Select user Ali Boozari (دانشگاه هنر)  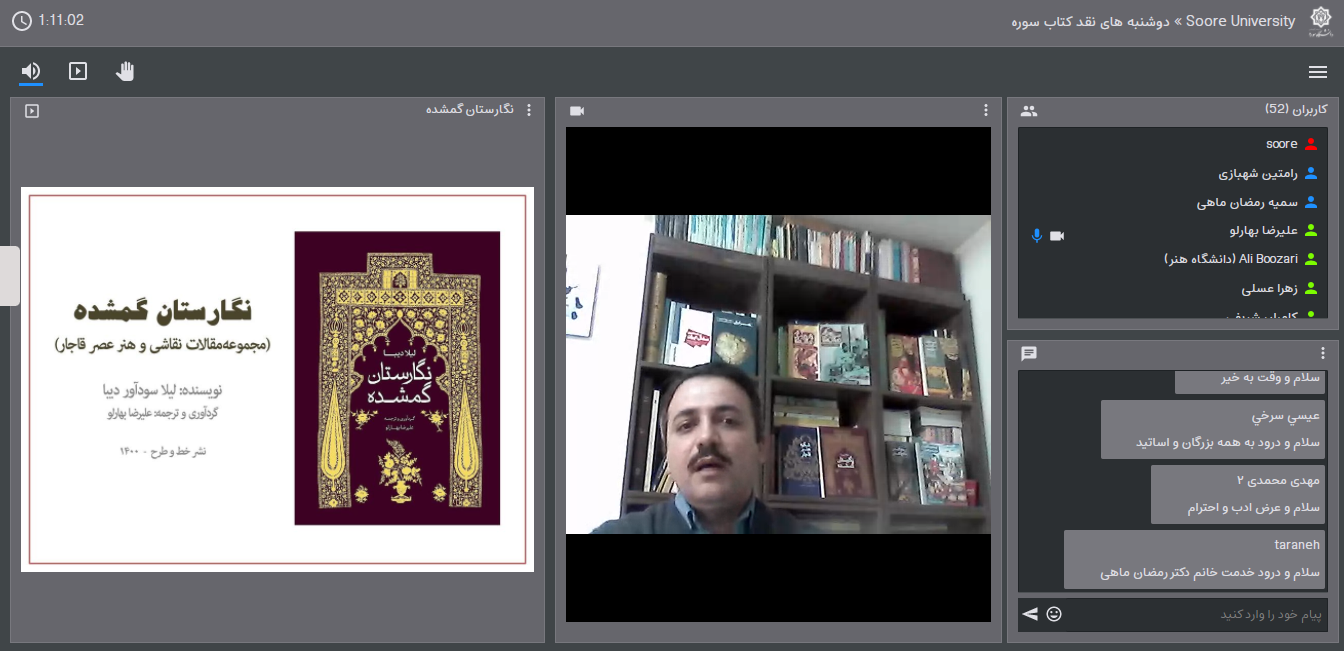tap(1173, 259)
